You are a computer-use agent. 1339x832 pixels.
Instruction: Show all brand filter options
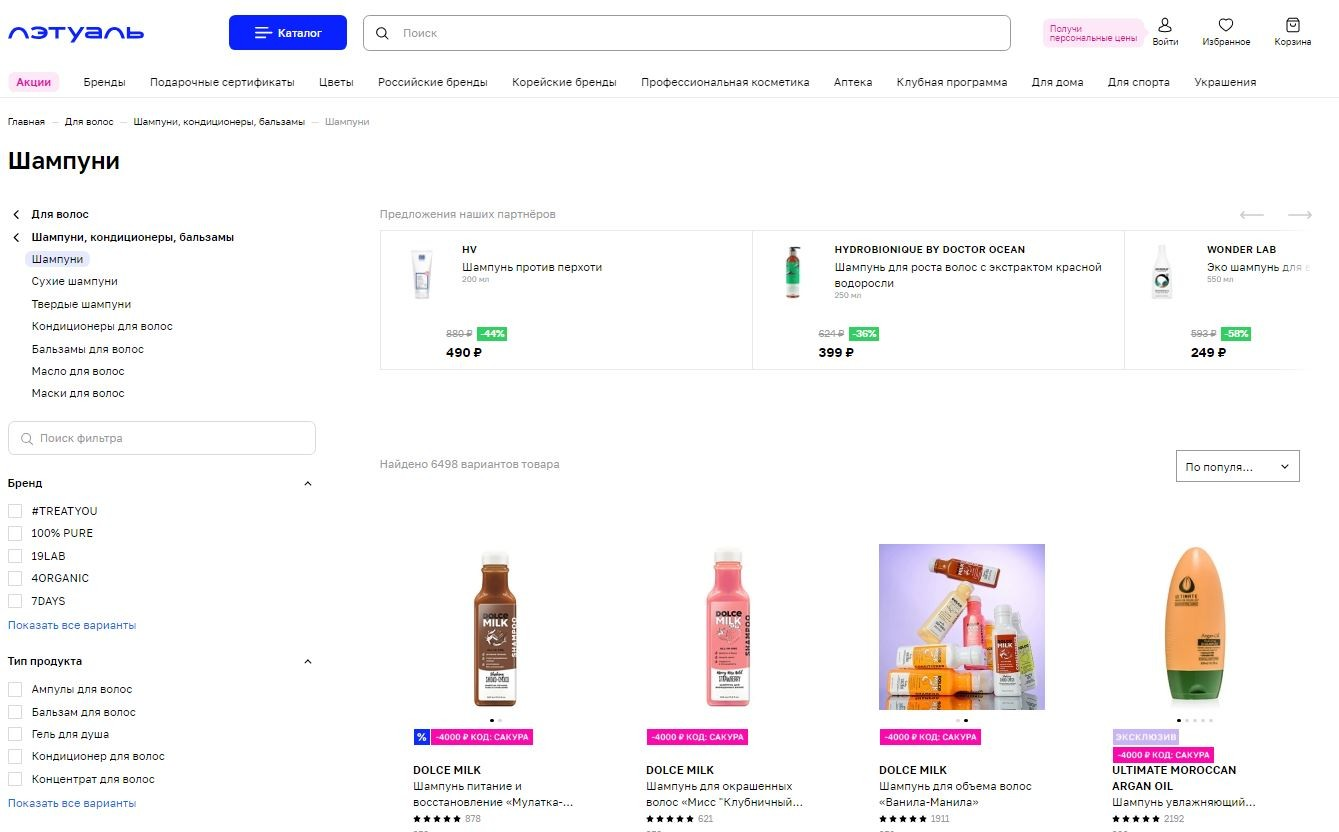(x=72, y=625)
